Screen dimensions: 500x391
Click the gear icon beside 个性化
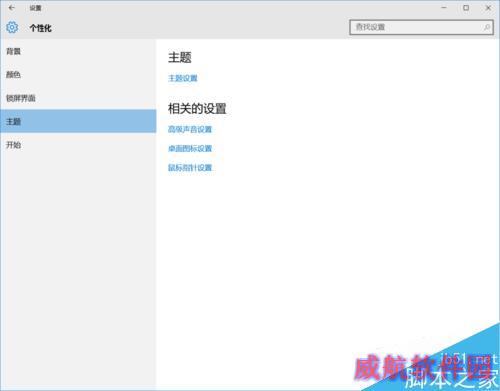coord(12,27)
